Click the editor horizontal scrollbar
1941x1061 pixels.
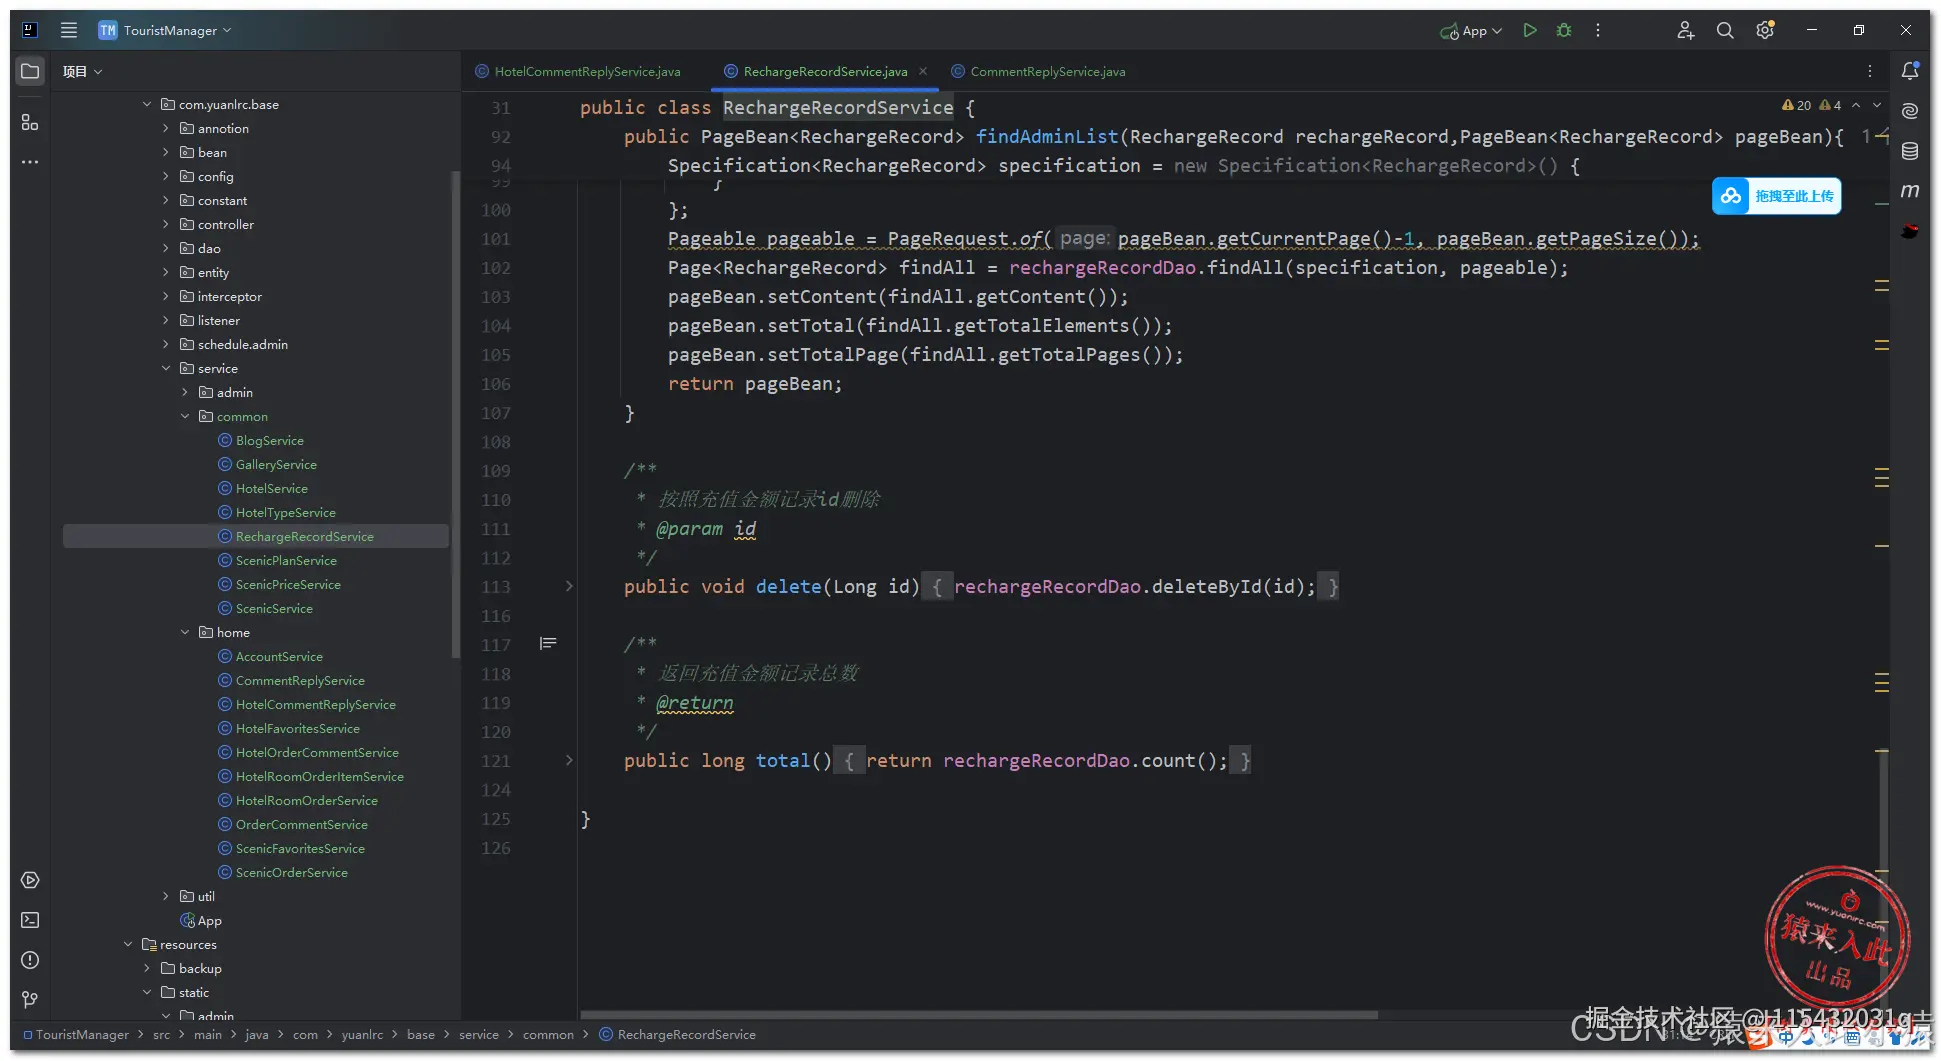980,1015
